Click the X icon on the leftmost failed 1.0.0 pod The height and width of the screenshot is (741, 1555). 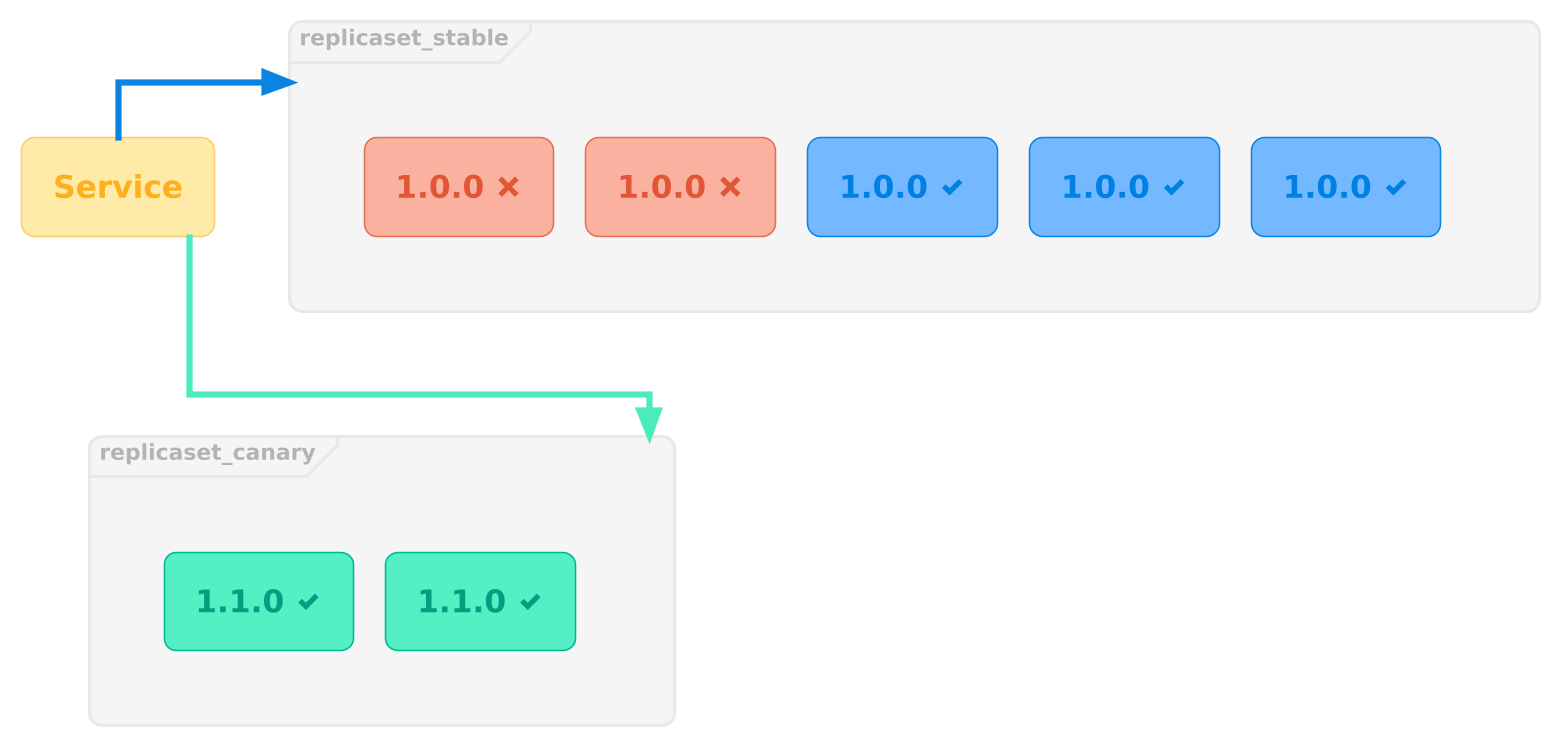coord(508,187)
